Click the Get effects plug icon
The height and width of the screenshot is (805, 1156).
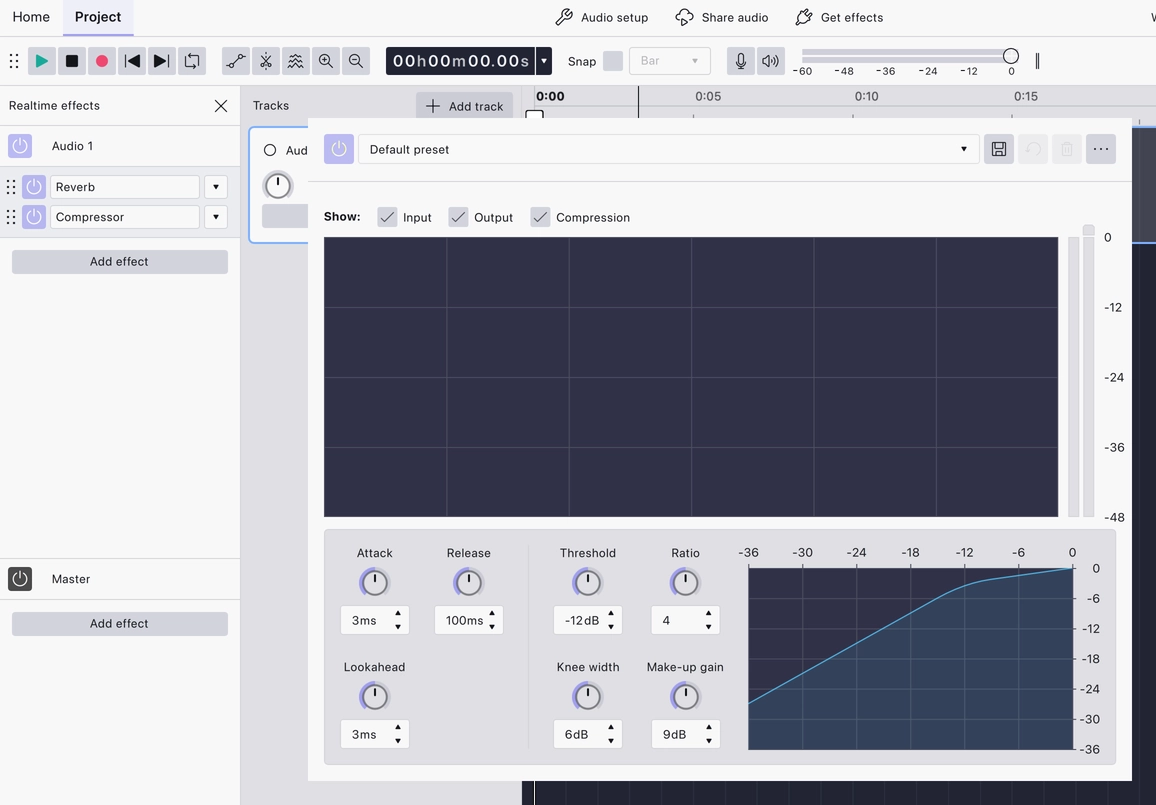tap(804, 17)
